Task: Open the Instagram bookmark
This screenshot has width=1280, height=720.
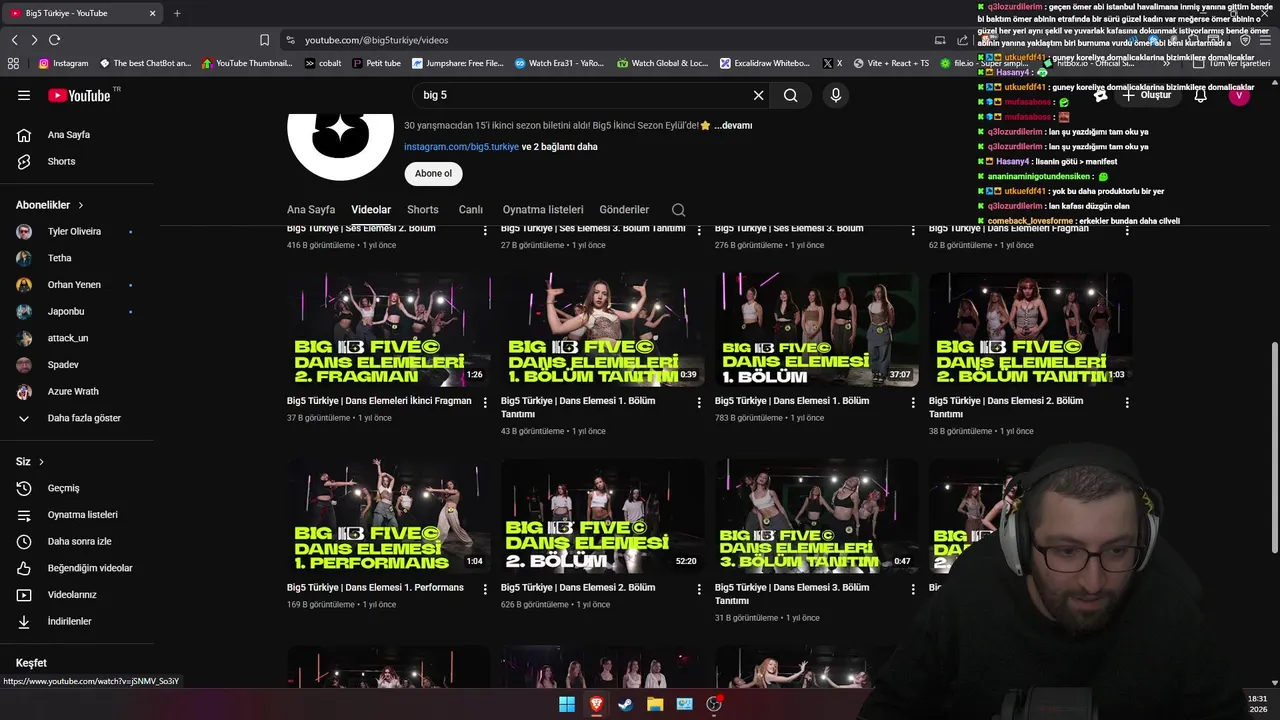Action: point(63,63)
